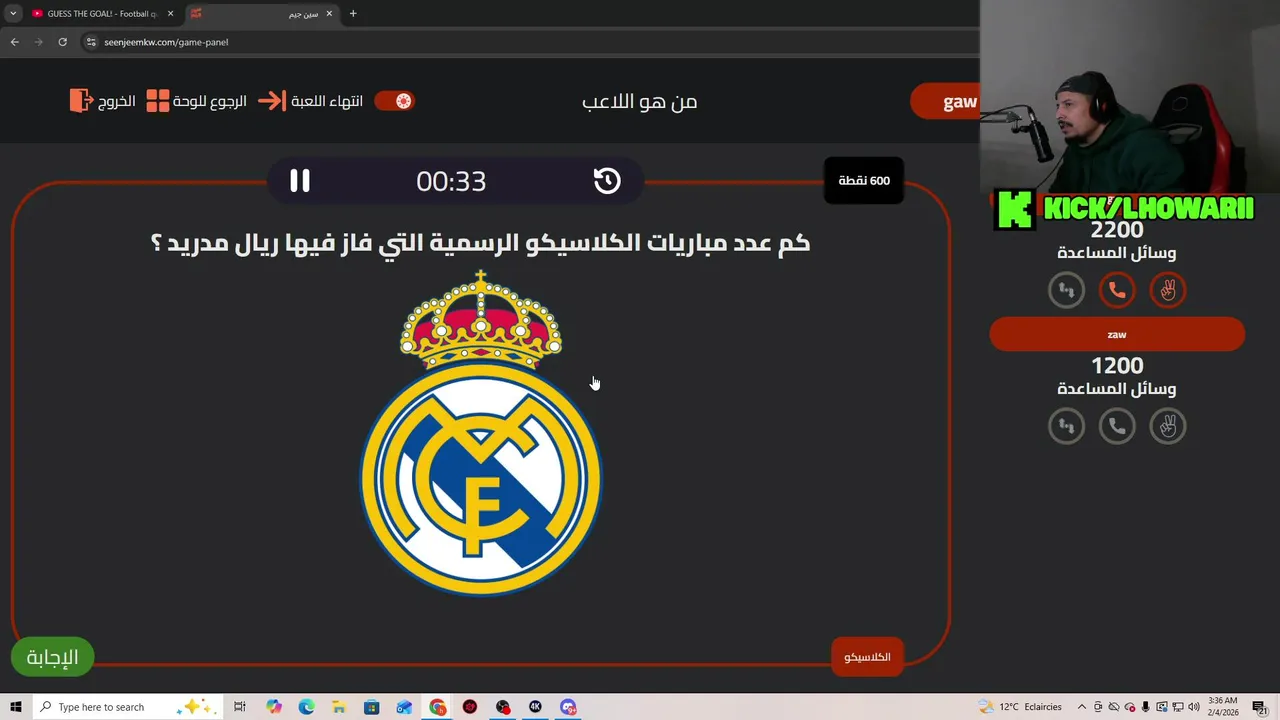This screenshot has height=720, width=1280.
Task: Open a new browser tab
Action: tap(353, 14)
